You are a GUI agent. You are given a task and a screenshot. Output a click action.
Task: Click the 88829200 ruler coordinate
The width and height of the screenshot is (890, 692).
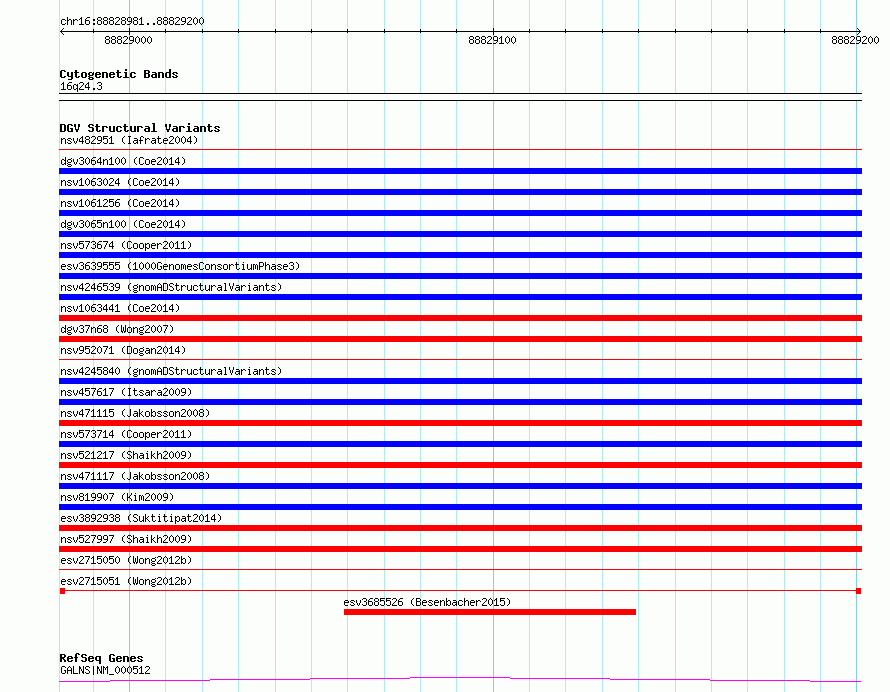[x=855, y=40]
